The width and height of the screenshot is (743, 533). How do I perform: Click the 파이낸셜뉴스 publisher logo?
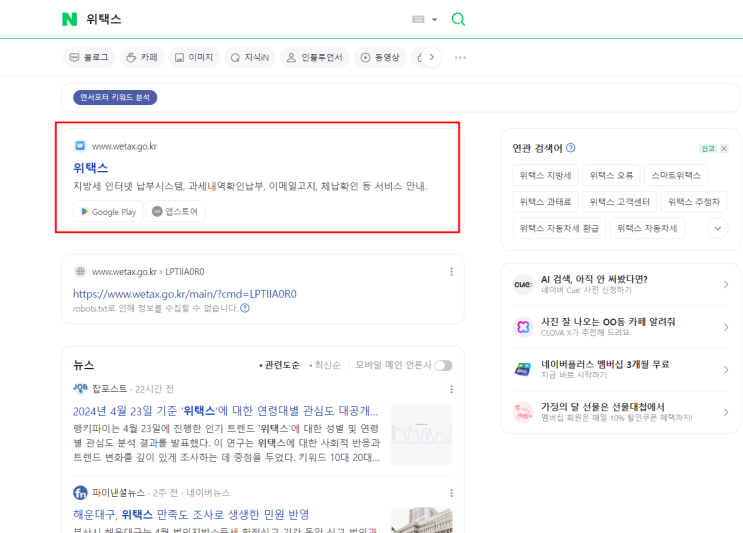80,493
